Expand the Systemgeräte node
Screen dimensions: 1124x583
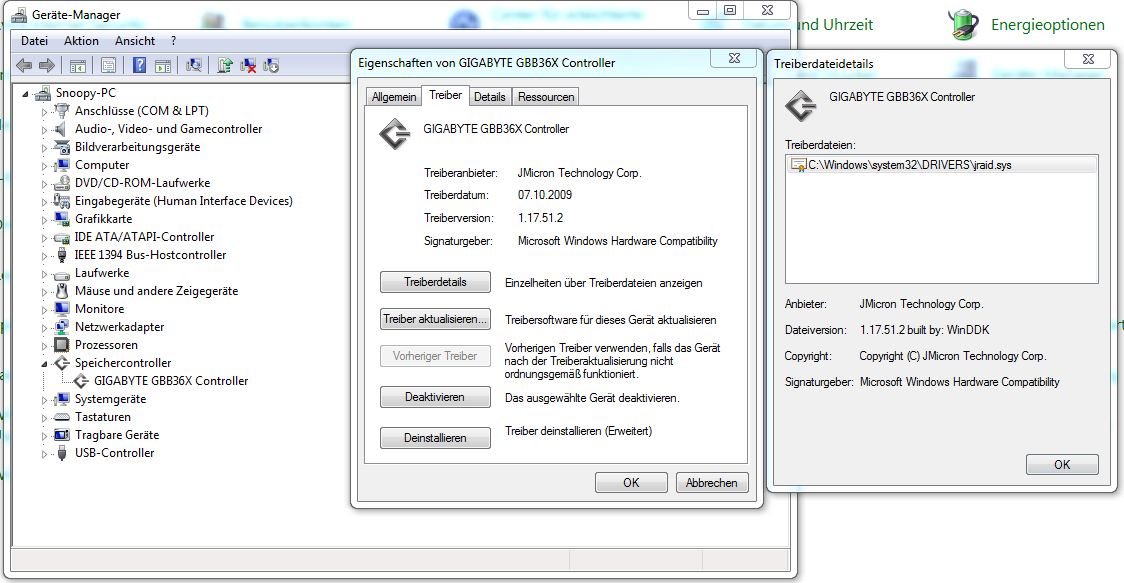(44, 399)
